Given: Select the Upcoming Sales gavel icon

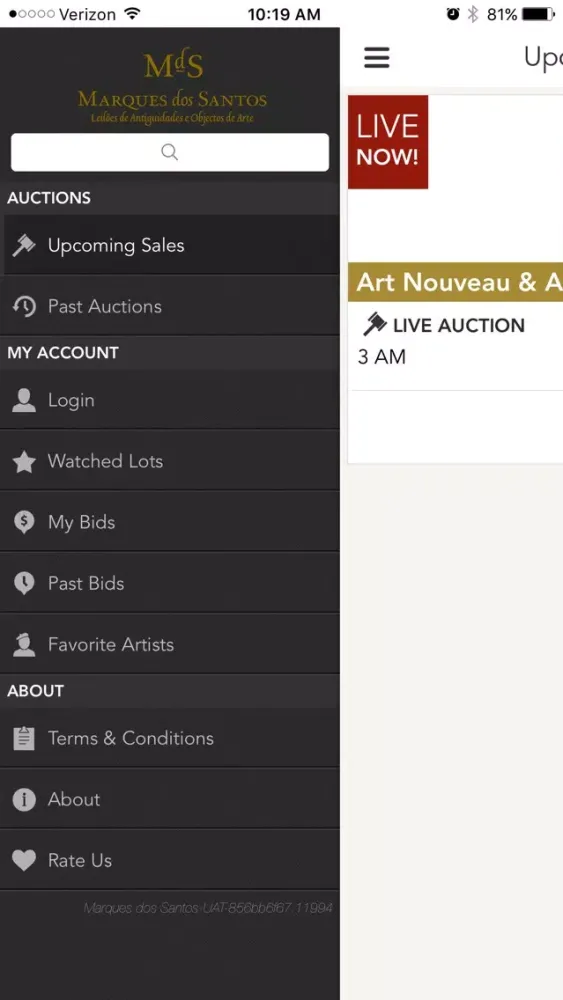Looking at the screenshot, I should [24, 246].
